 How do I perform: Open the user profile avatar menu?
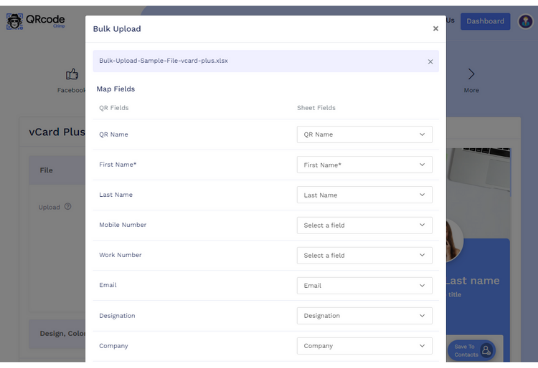coord(525,21)
